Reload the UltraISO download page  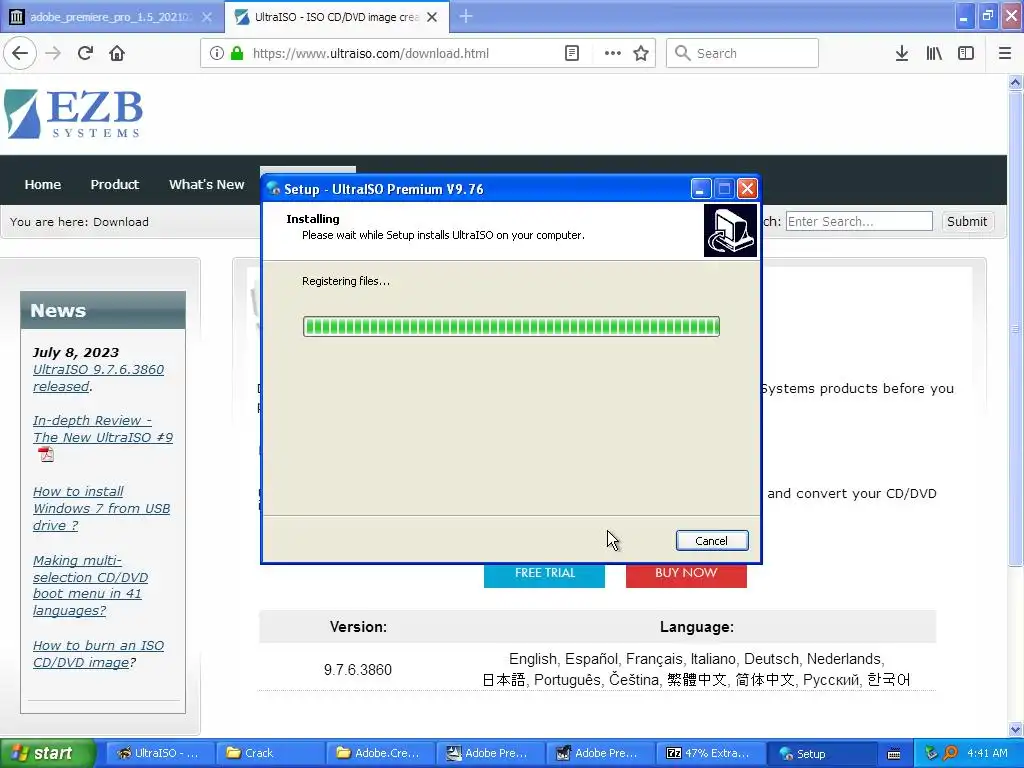click(x=85, y=53)
